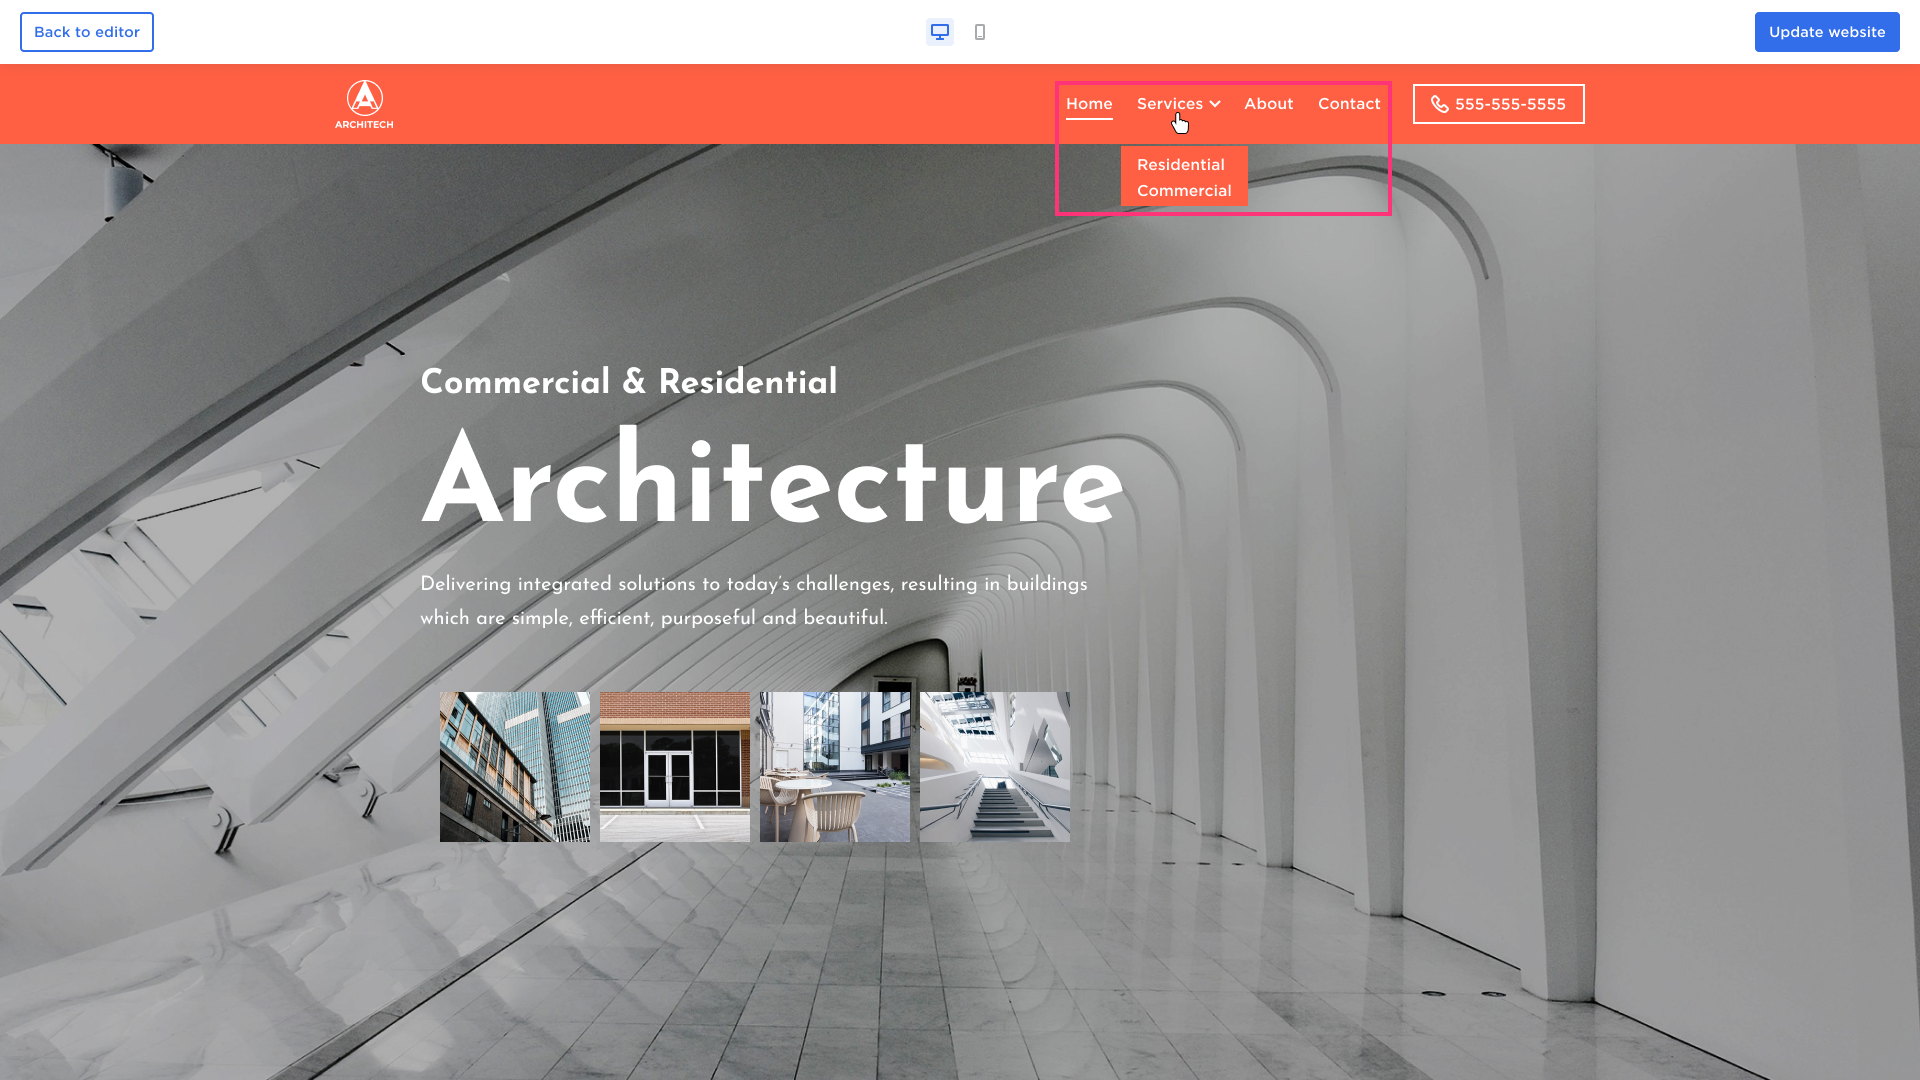Image resolution: width=1920 pixels, height=1080 pixels.
Task: Navigate to the Contact page
Action: pyautogui.click(x=1349, y=104)
